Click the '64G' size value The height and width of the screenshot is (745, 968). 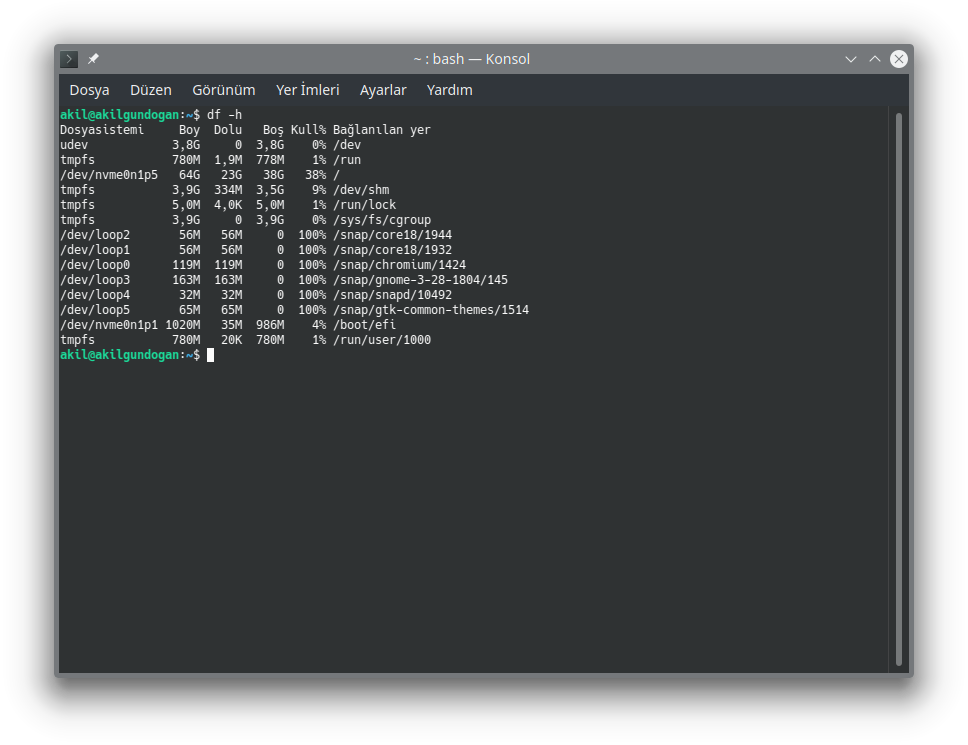(x=190, y=175)
